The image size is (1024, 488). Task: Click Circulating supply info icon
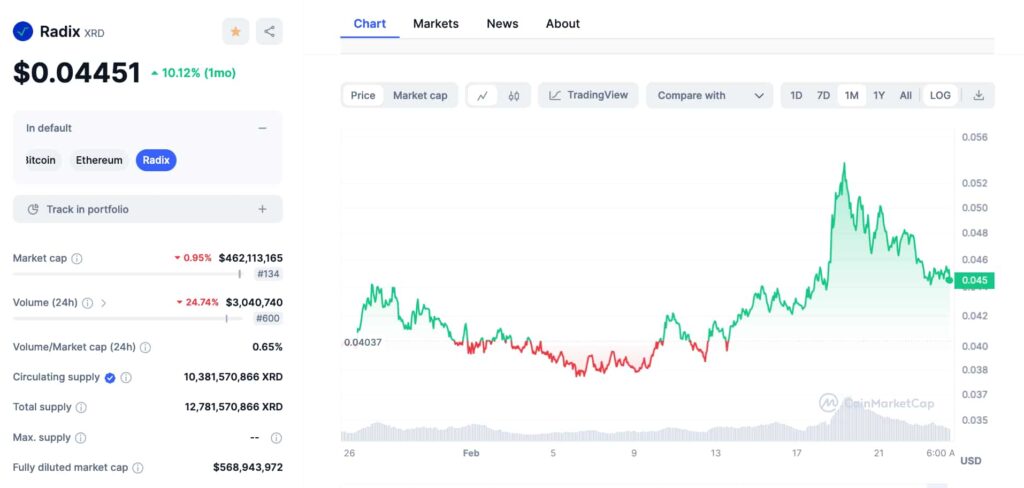coord(126,378)
